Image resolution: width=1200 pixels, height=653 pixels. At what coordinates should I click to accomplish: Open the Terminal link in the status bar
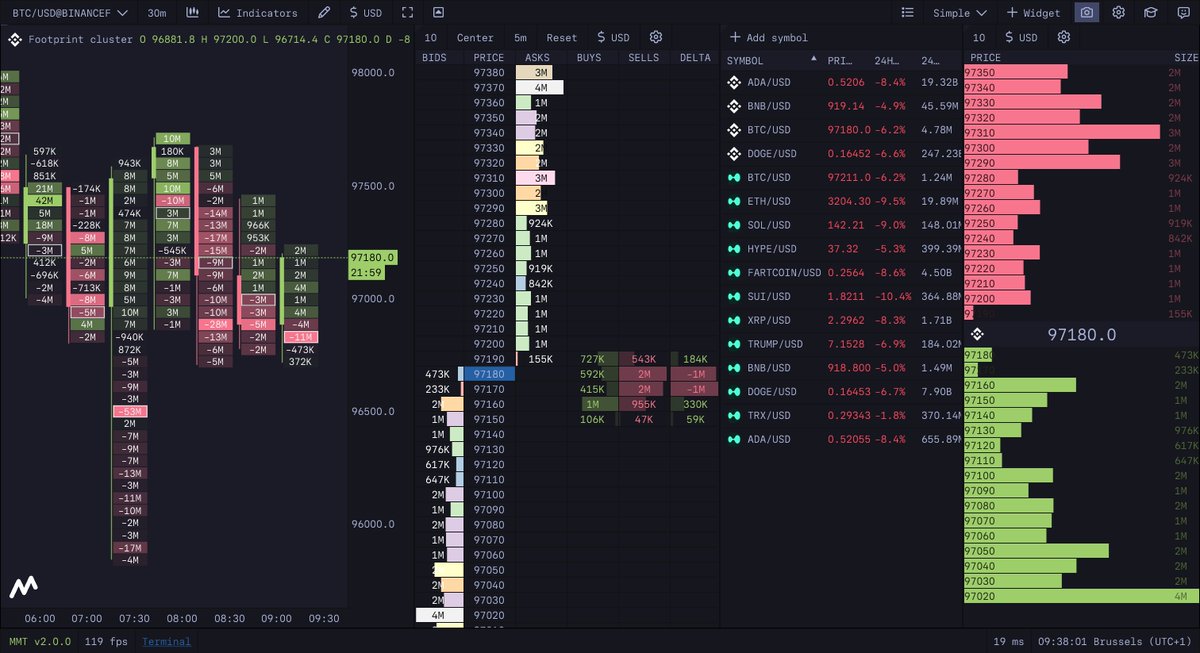coord(166,641)
